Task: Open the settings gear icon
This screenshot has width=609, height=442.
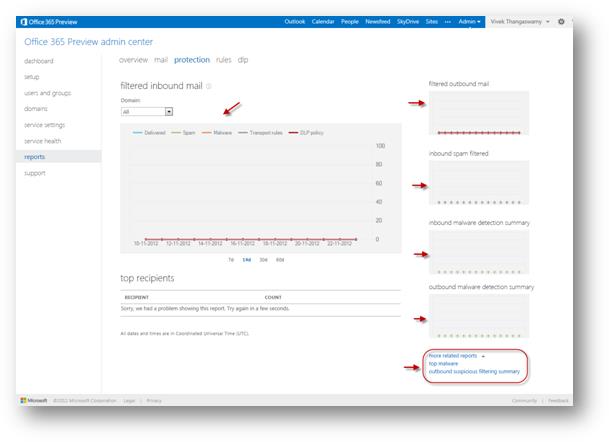Action: point(561,21)
